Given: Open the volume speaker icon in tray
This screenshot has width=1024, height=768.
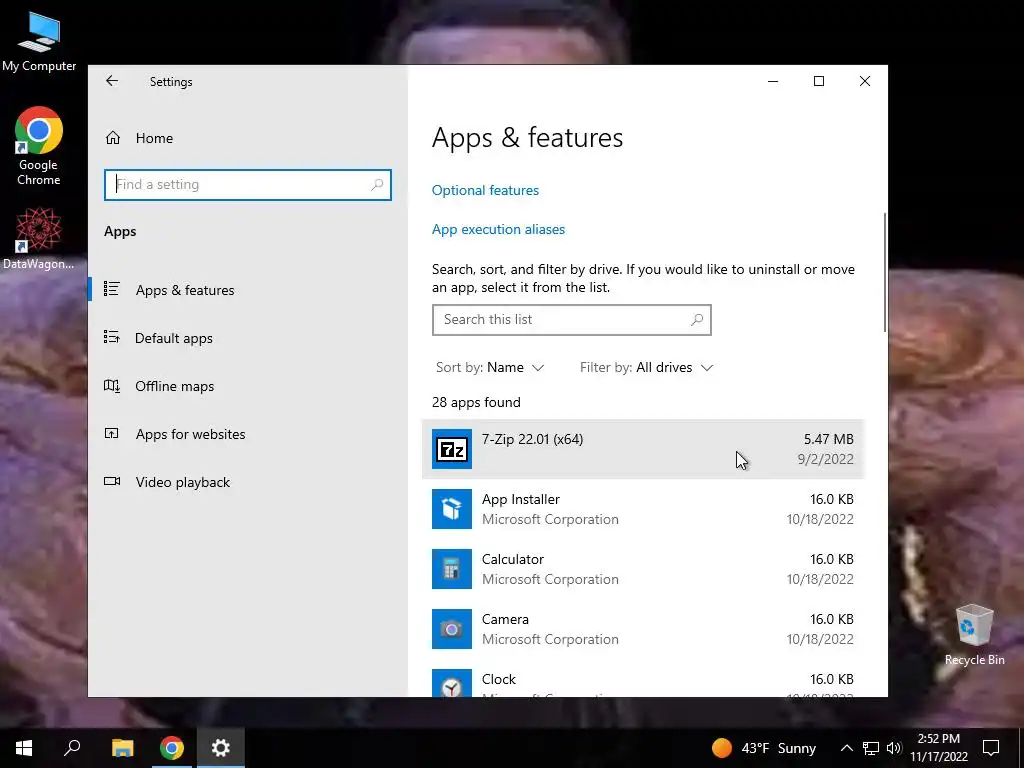Looking at the screenshot, I should tap(894, 748).
